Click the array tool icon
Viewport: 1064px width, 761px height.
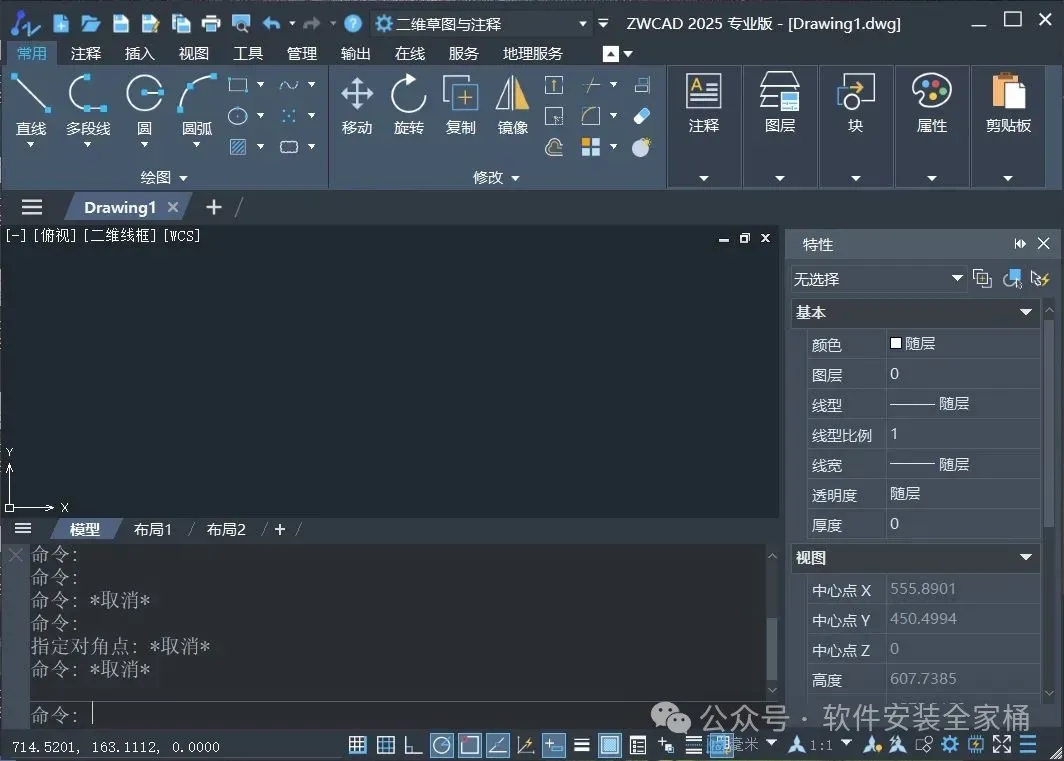[591, 147]
